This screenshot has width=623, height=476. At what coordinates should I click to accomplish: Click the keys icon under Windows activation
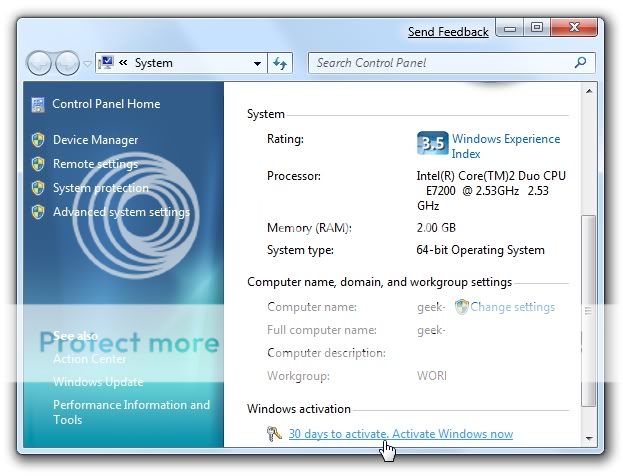pyautogui.click(x=274, y=434)
